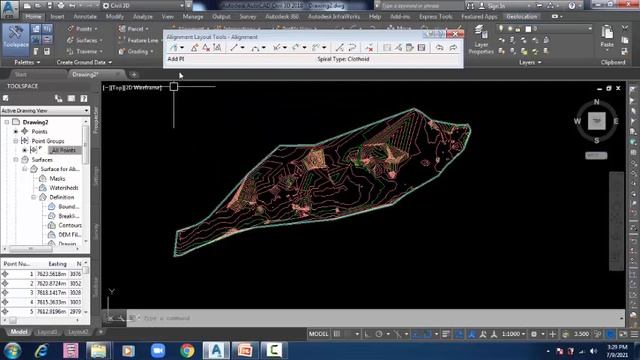This screenshot has width=640, height=360.
Task: Collapse the Surfaces tree node
Action: click(x=16, y=160)
